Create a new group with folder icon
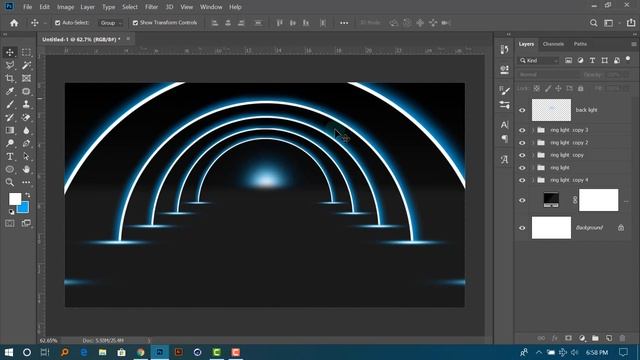 pos(595,338)
